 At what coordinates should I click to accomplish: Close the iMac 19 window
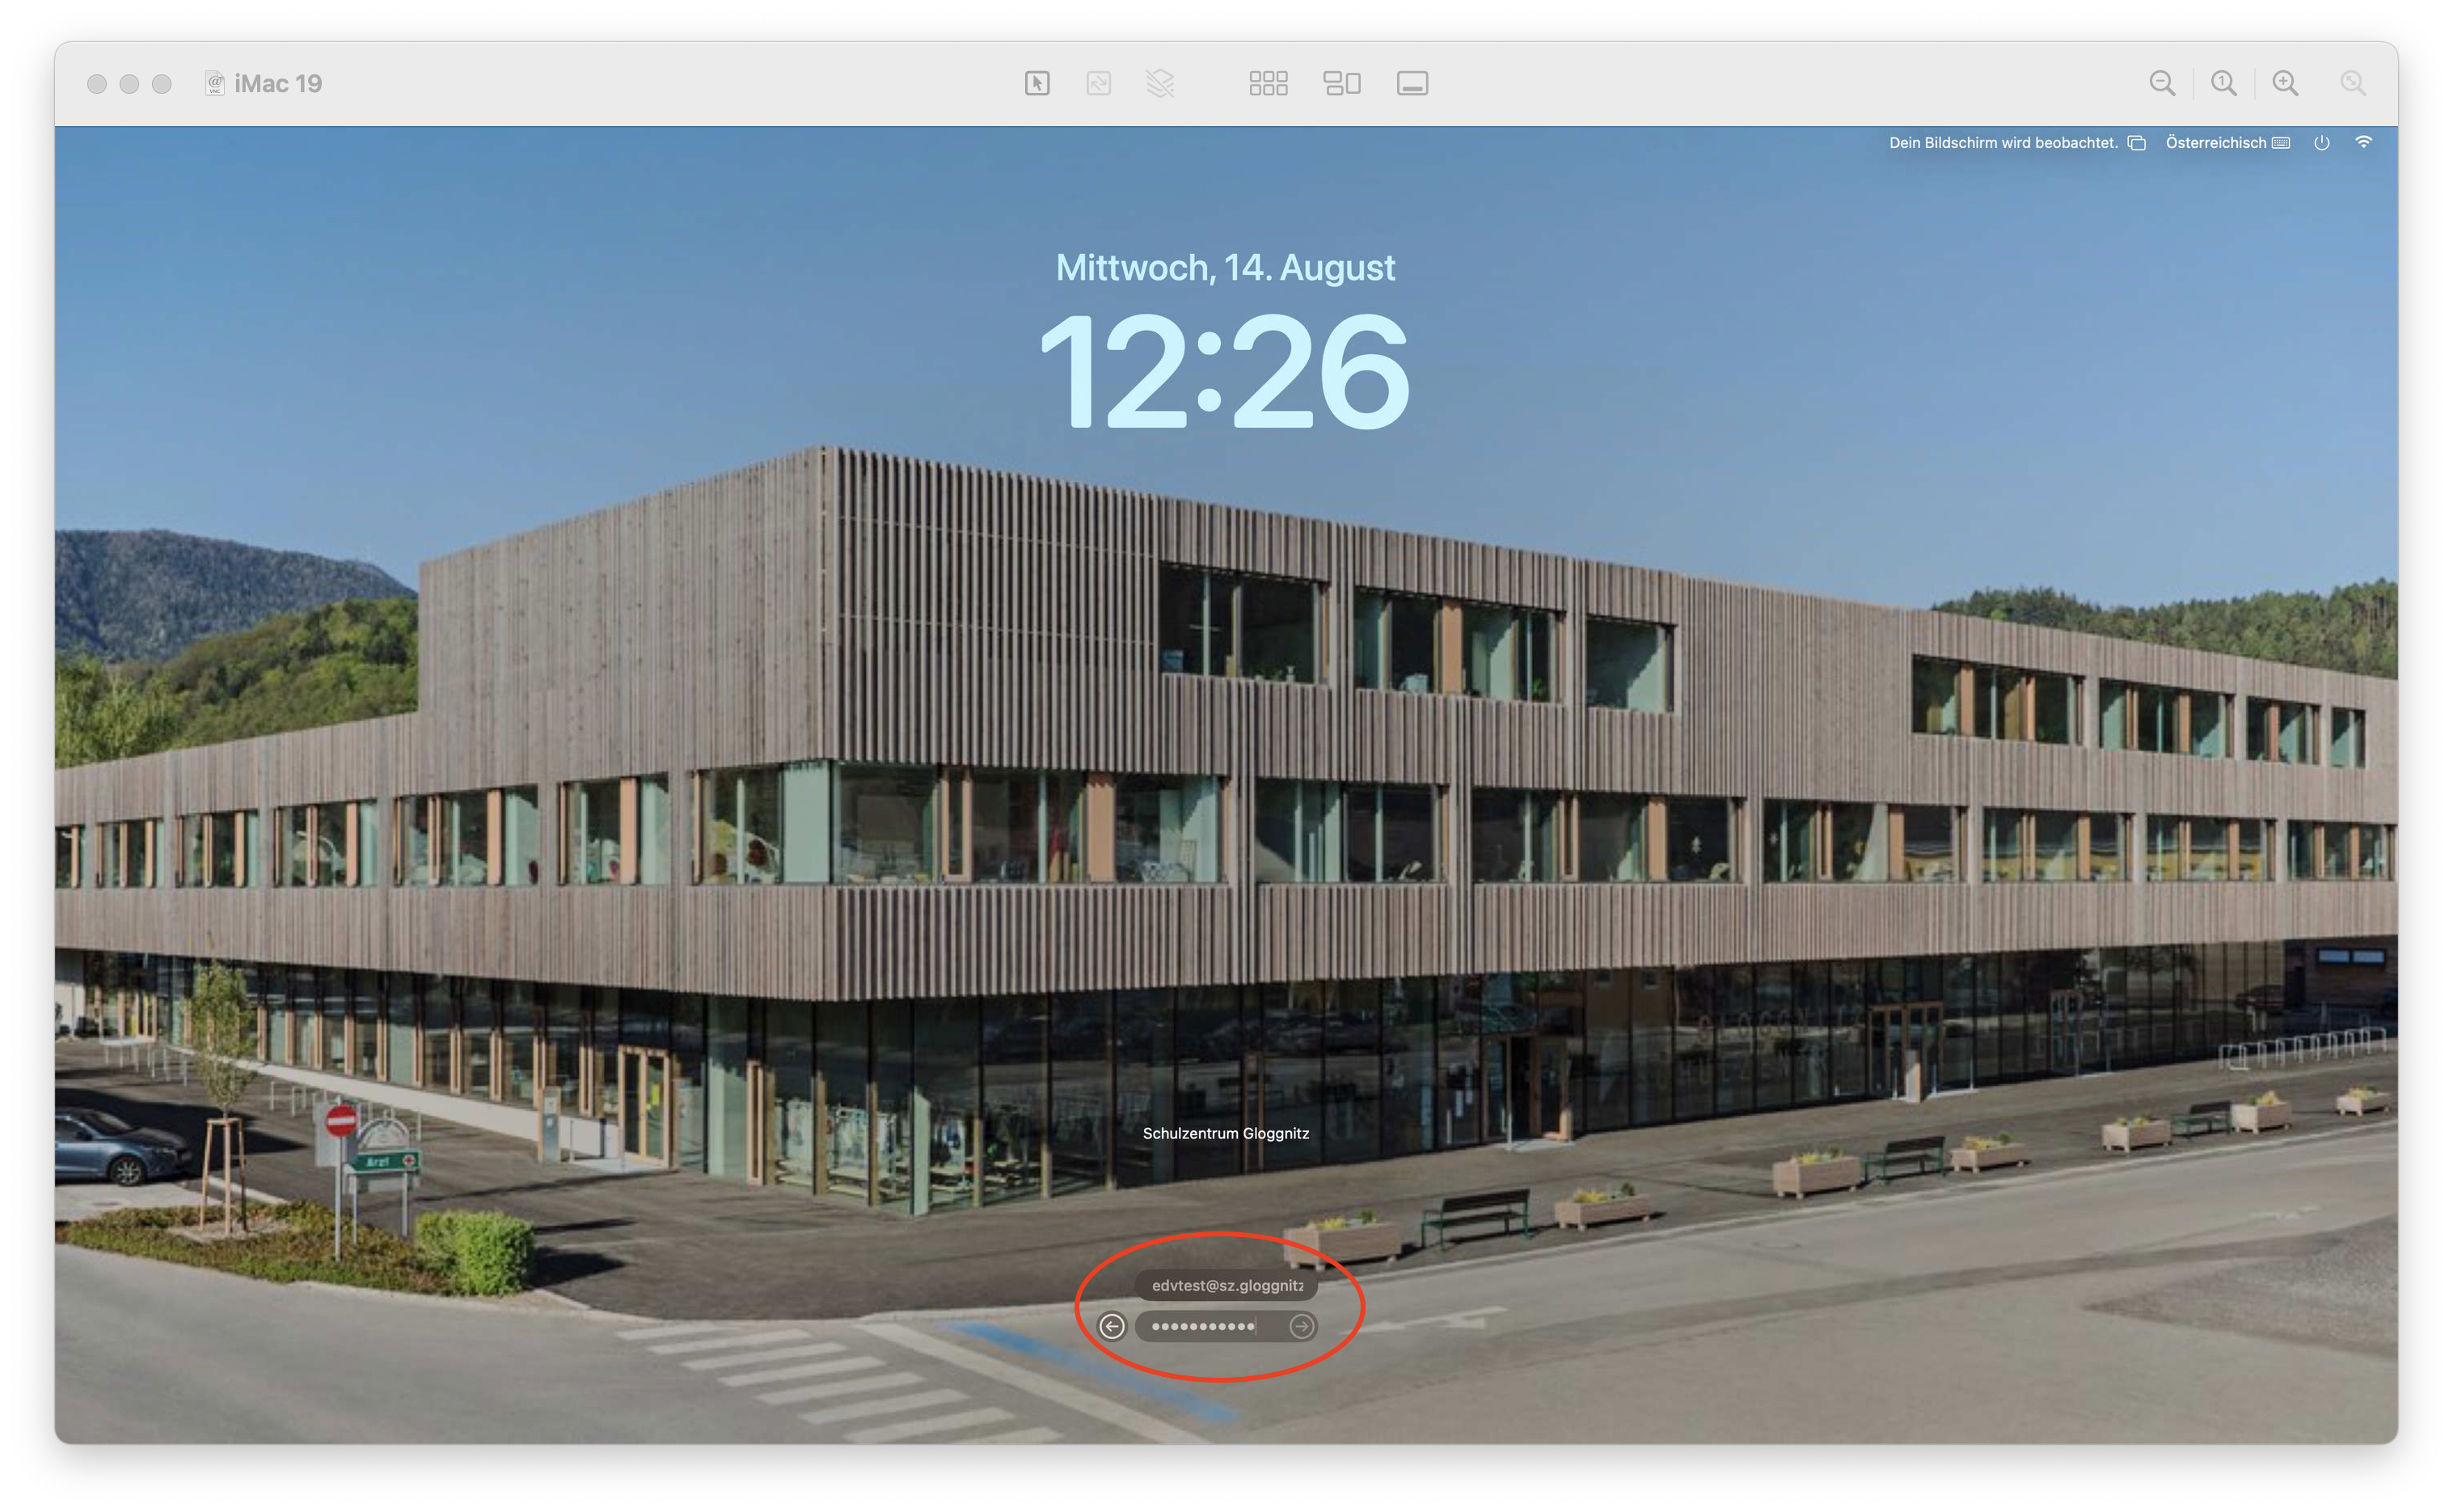point(97,84)
